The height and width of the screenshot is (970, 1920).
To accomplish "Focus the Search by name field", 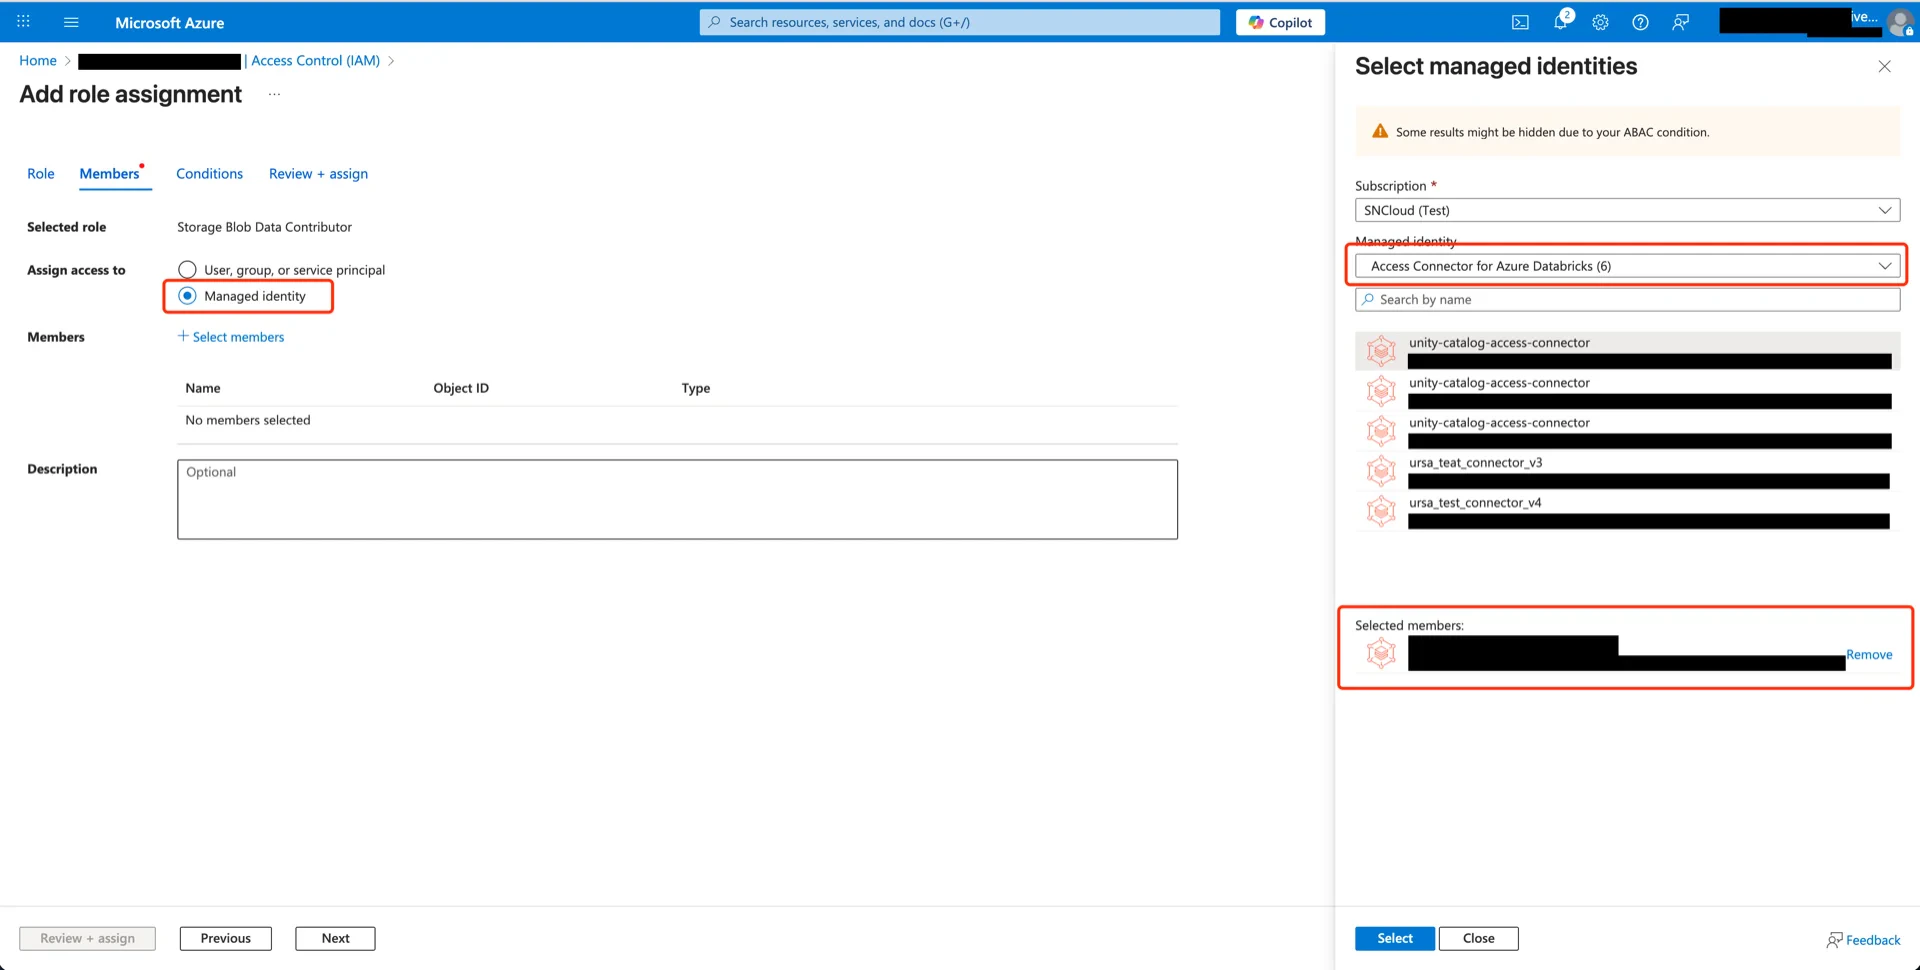I will (1627, 300).
